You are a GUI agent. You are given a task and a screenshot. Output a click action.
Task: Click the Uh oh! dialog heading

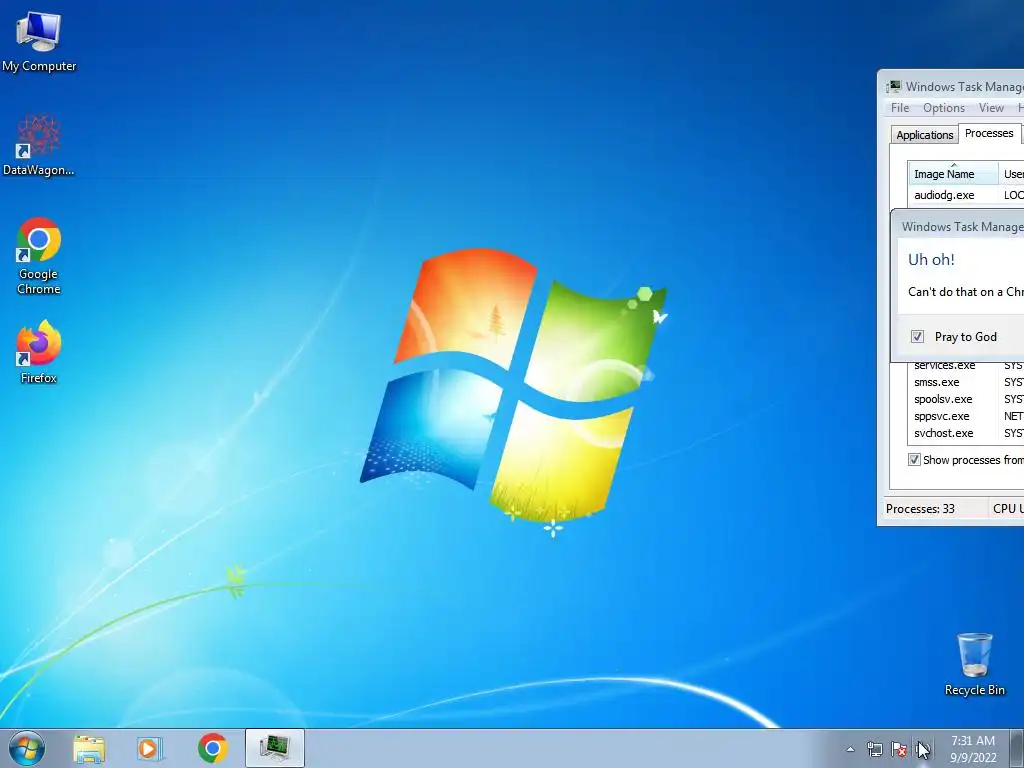(931, 259)
